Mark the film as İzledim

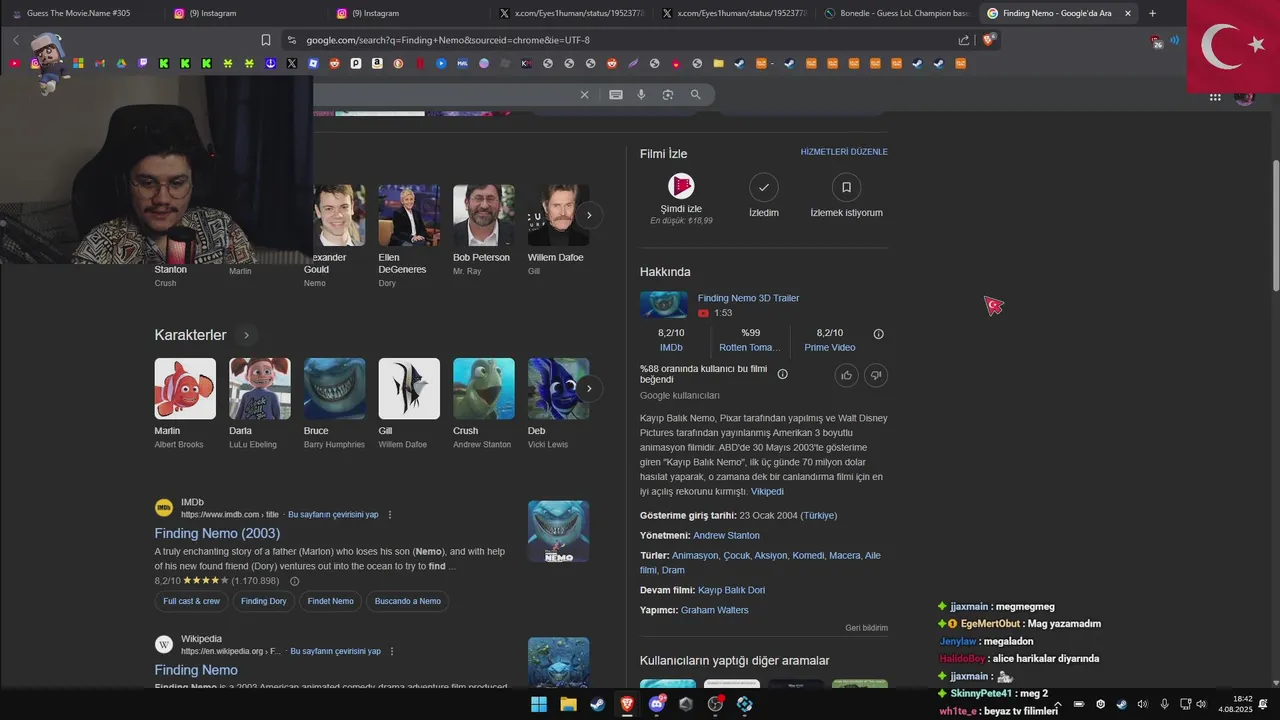[x=764, y=187]
